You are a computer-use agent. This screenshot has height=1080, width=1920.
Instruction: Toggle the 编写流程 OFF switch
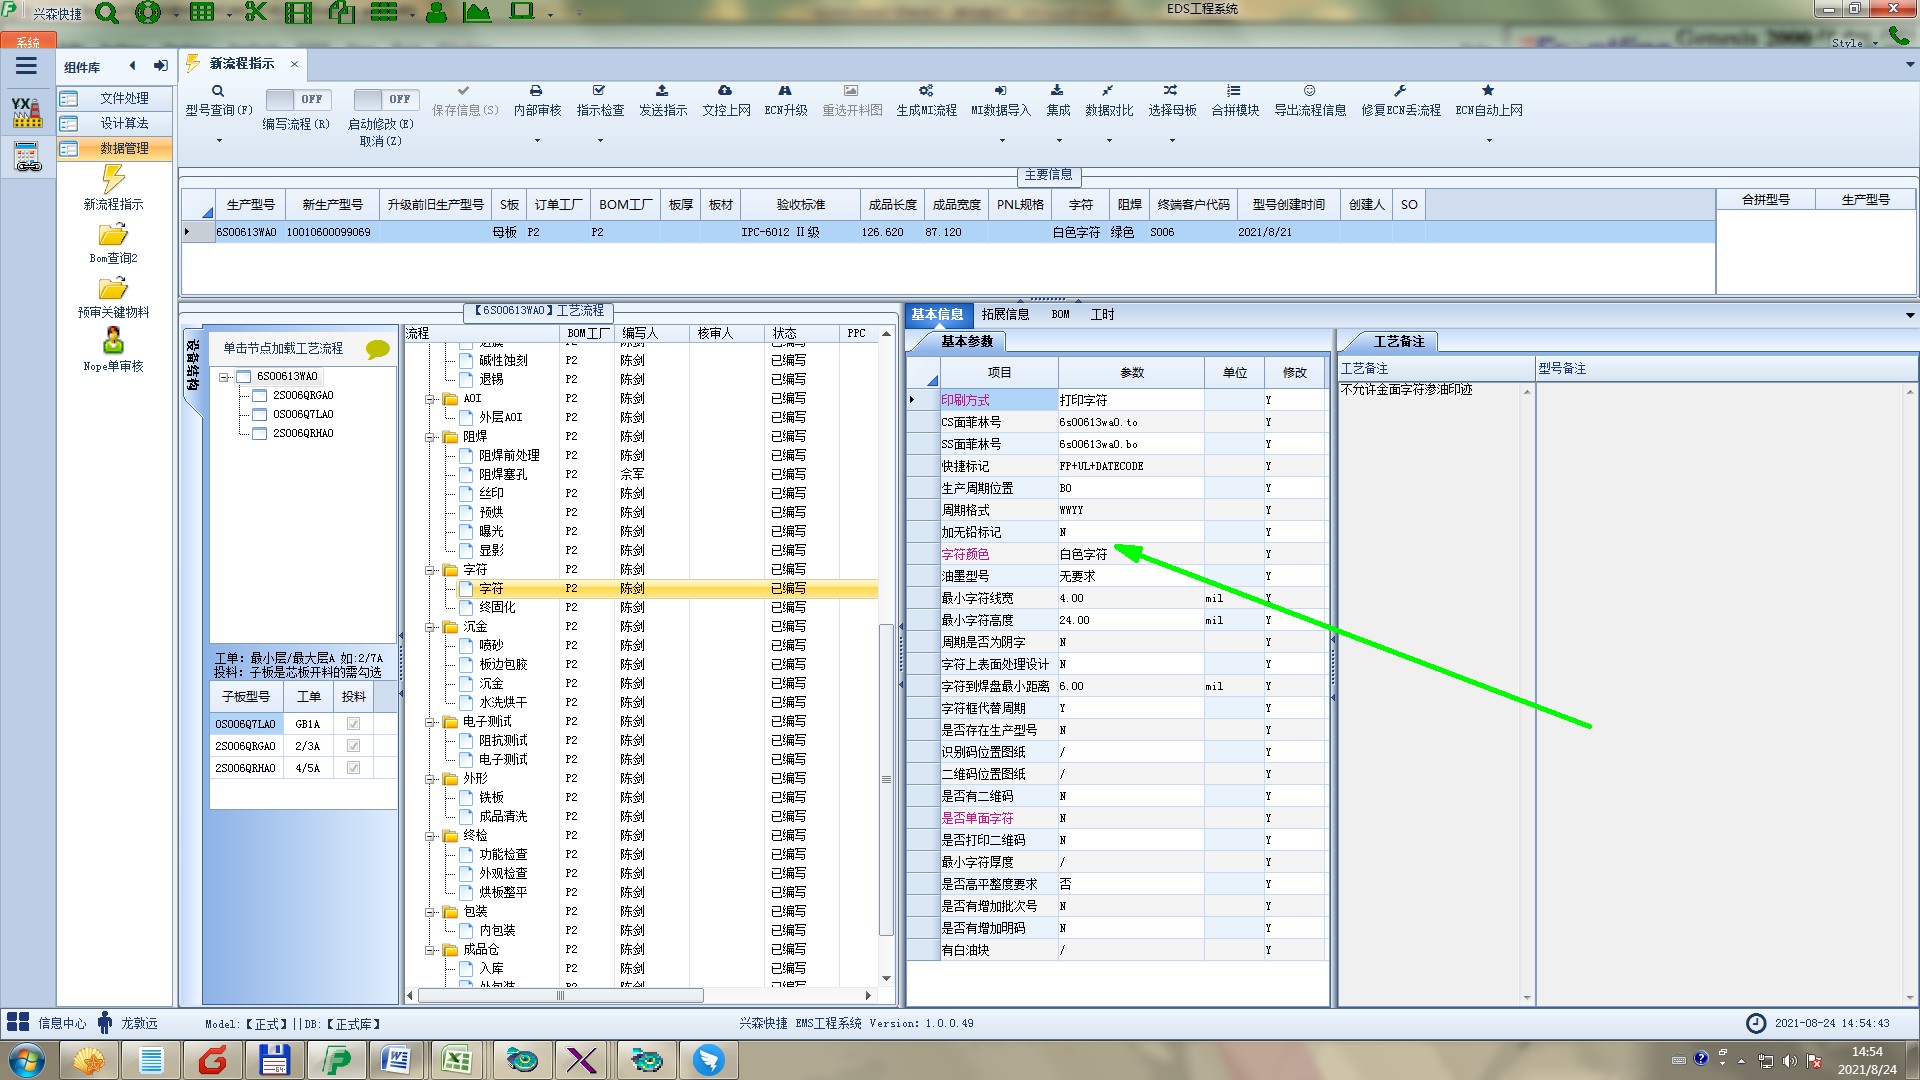pos(296,99)
